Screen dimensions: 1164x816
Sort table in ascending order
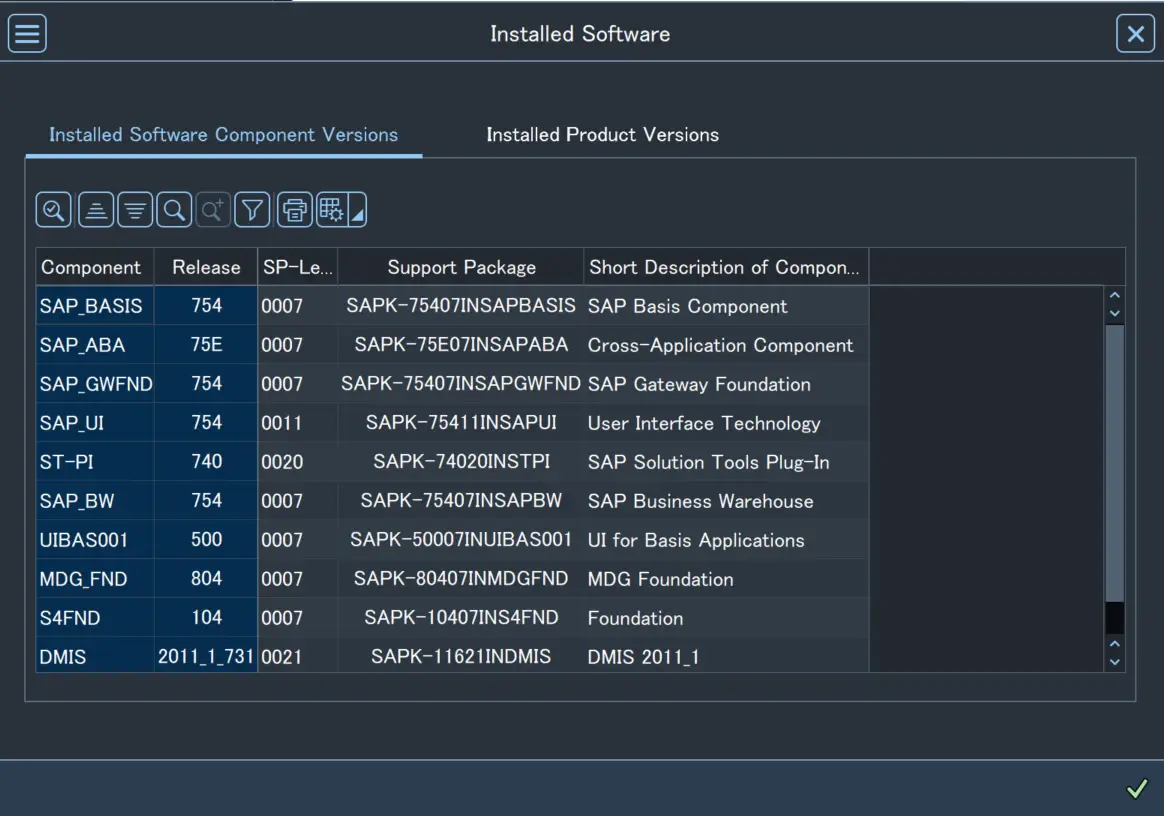pyautogui.click(x=96, y=210)
